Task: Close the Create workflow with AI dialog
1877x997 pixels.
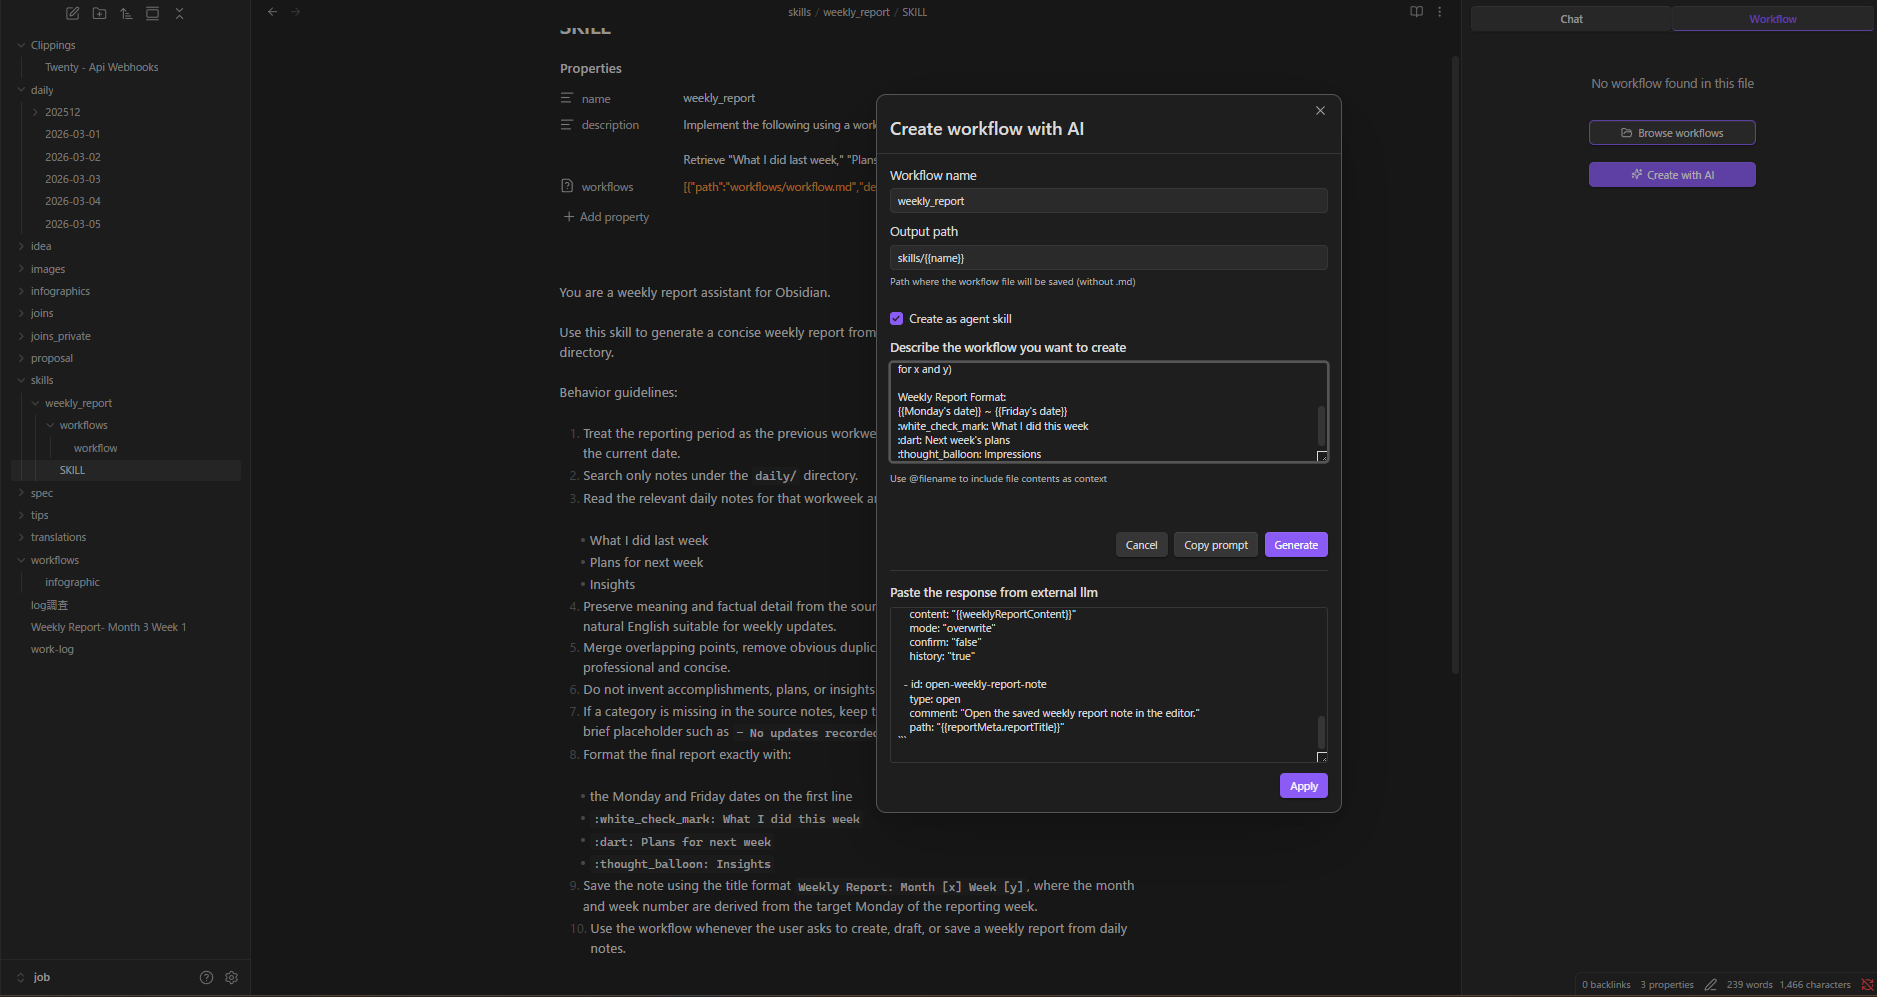Action: [x=1320, y=110]
